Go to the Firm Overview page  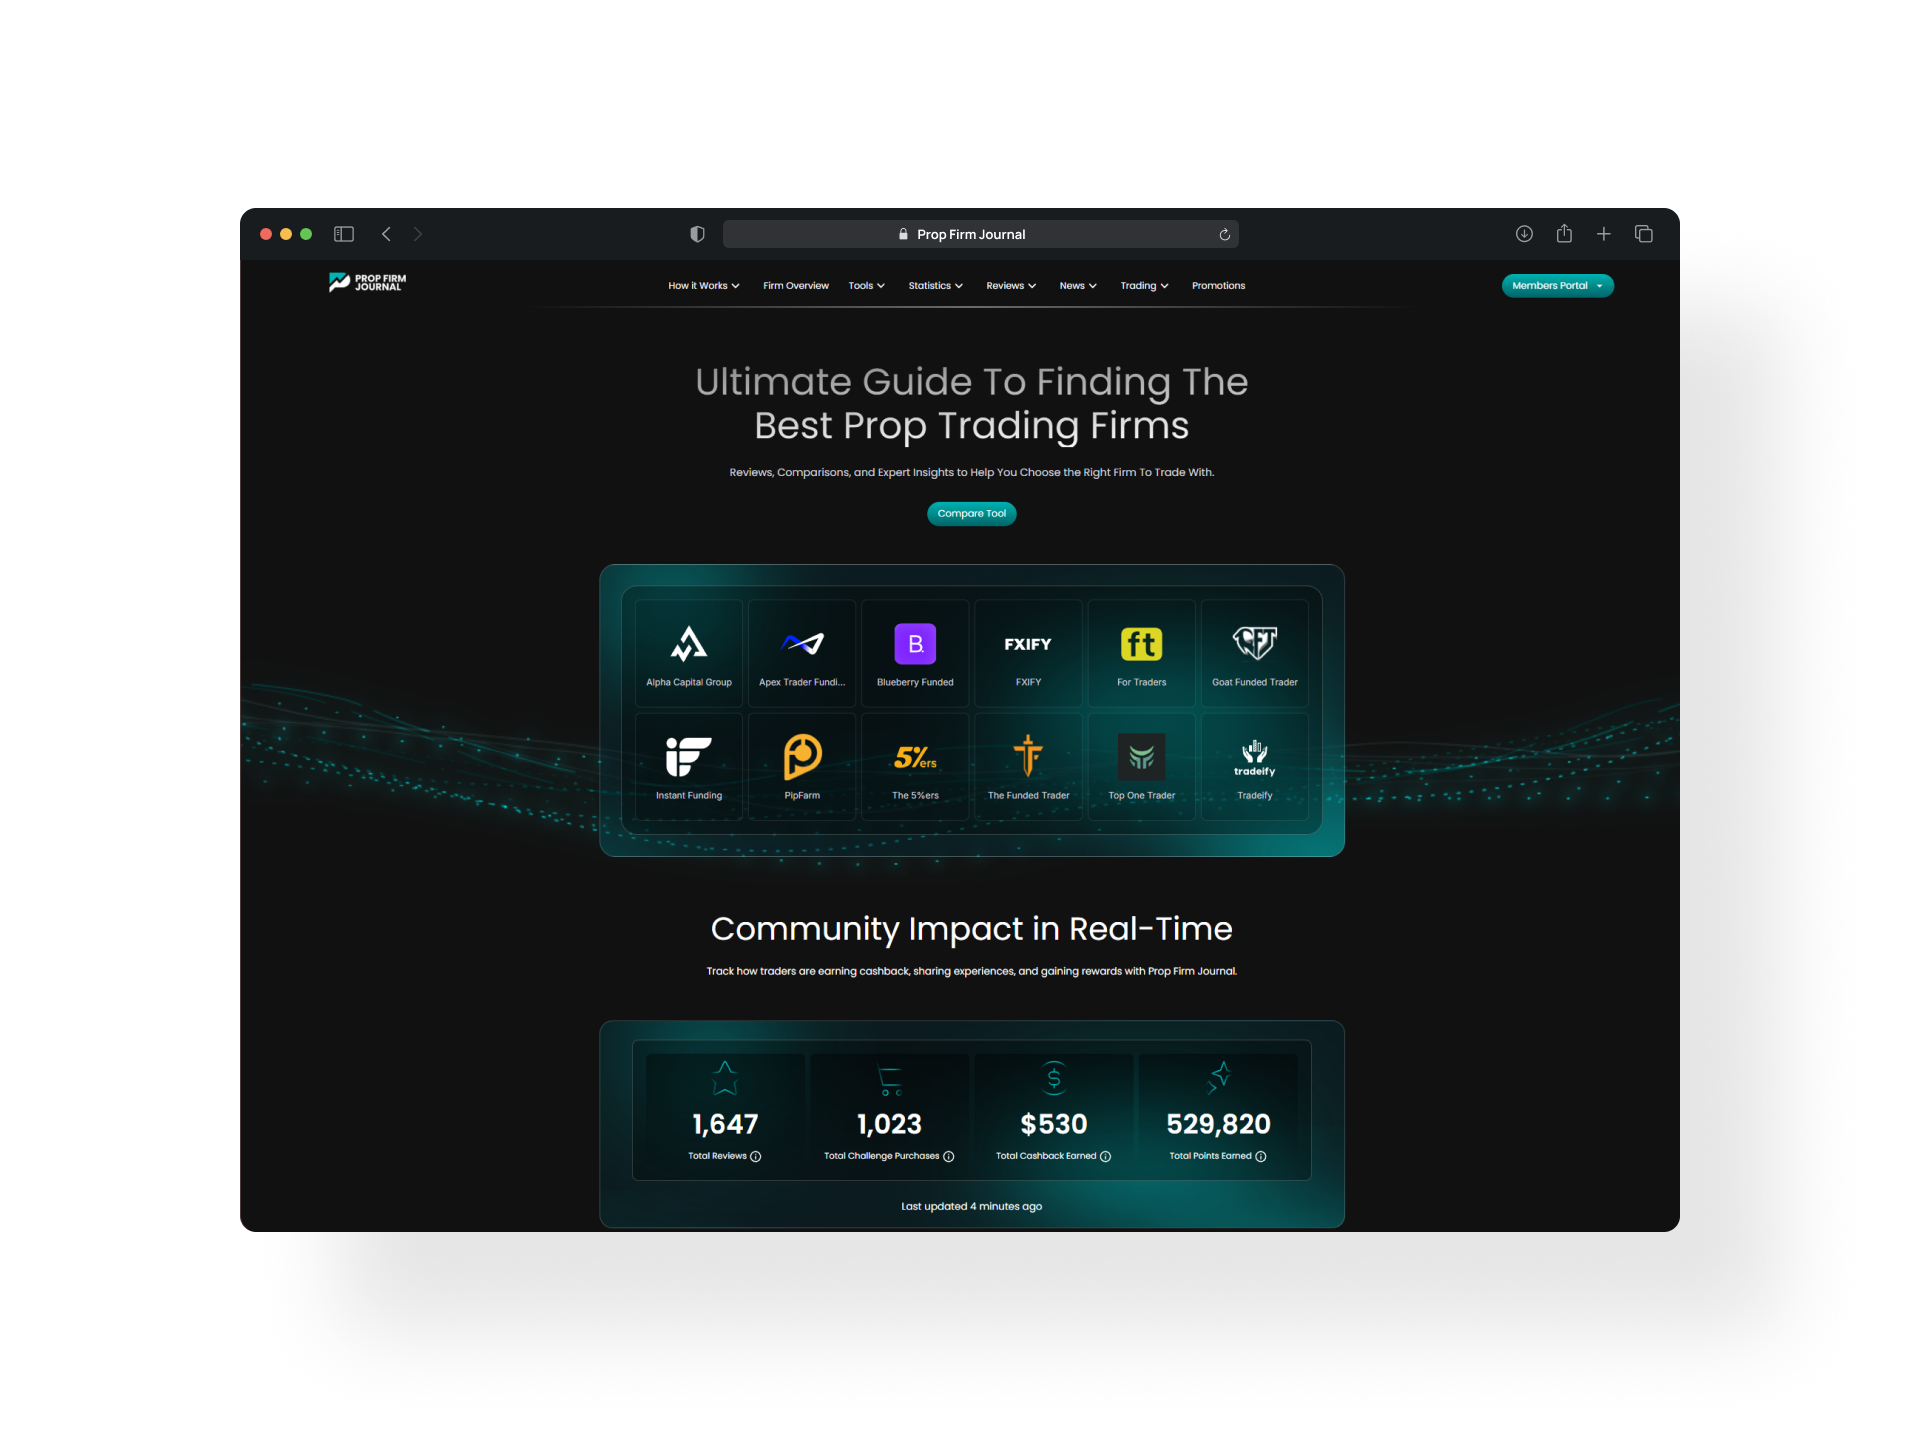pos(796,286)
